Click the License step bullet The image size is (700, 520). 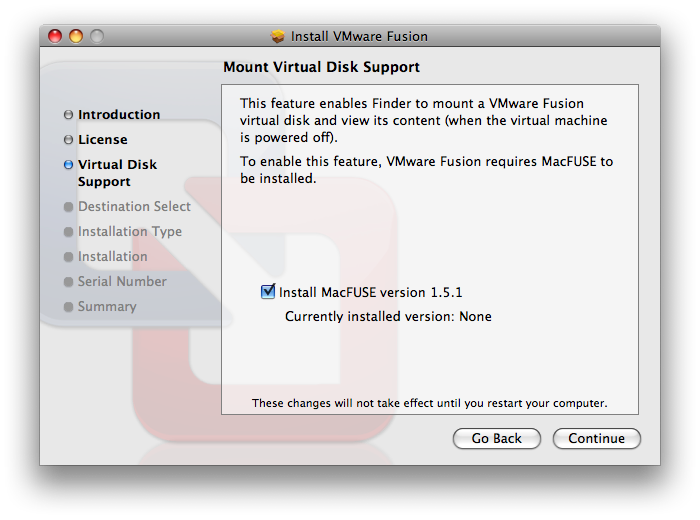[x=68, y=140]
